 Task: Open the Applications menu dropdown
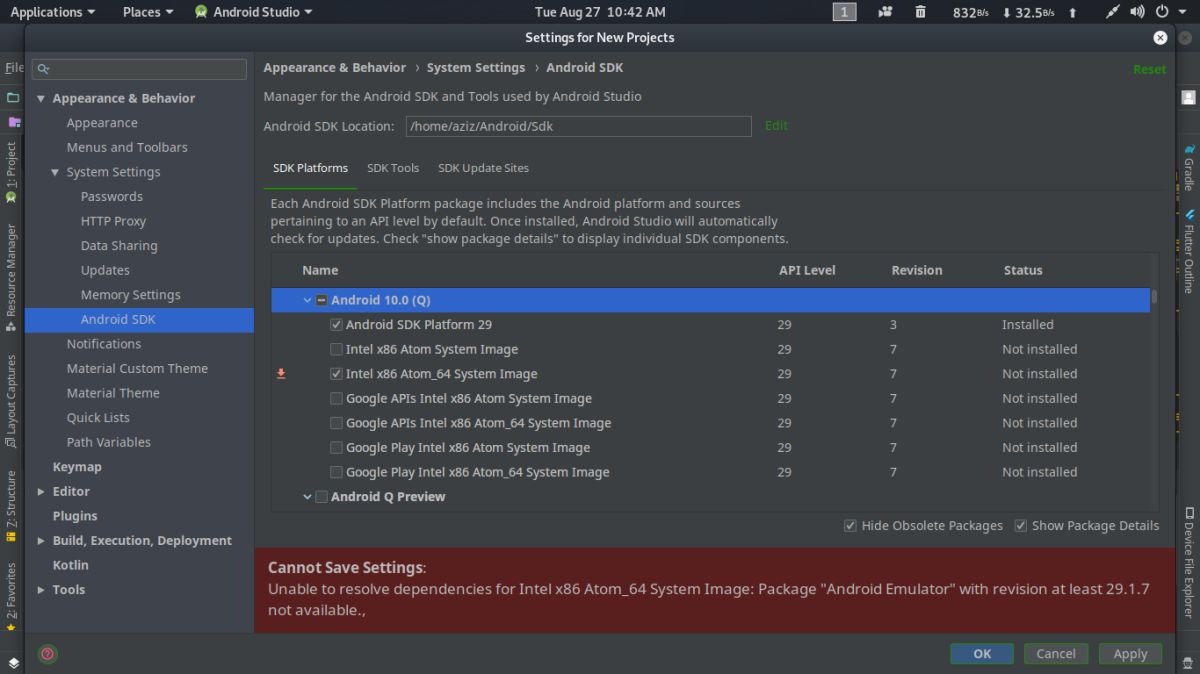click(52, 12)
